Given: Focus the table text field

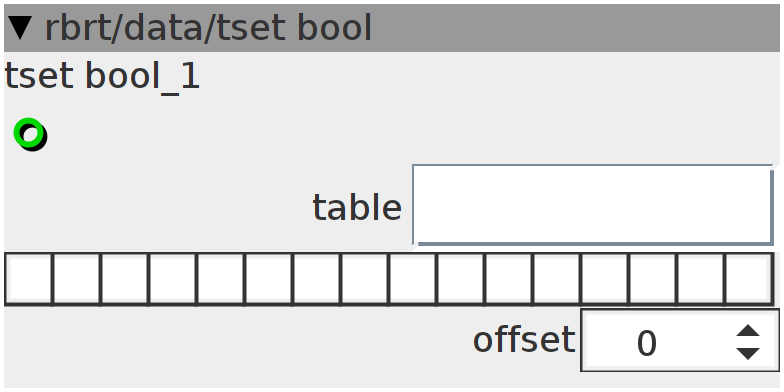Looking at the screenshot, I should (x=593, y=205).
